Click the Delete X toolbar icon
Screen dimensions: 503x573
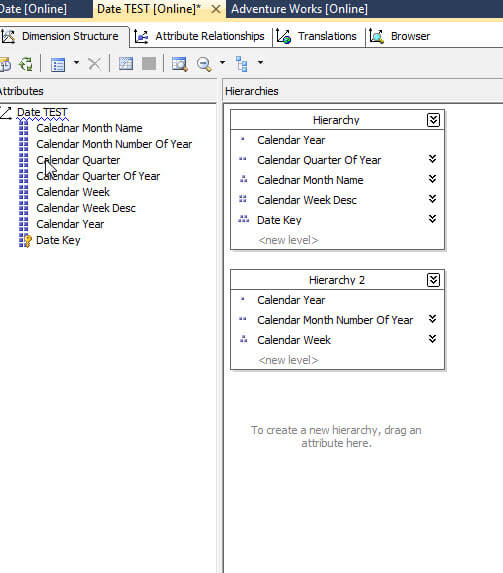(94, 64)
